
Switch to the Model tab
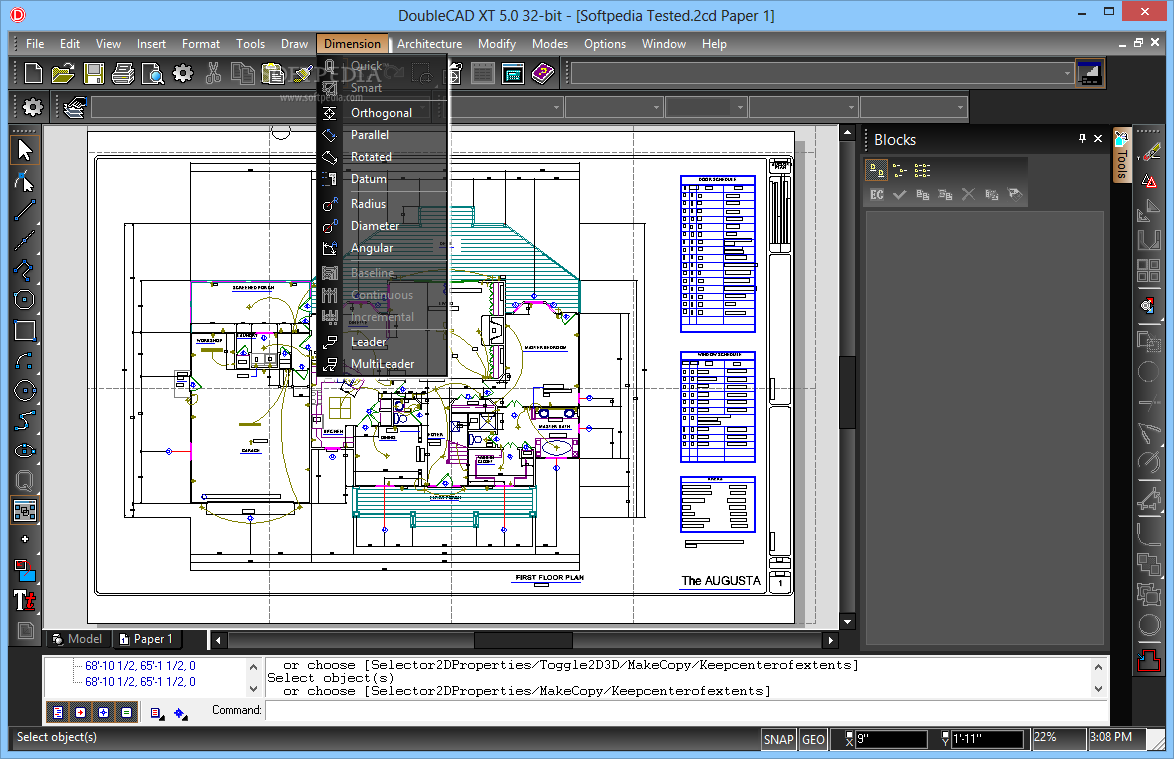tap(77, 639)
